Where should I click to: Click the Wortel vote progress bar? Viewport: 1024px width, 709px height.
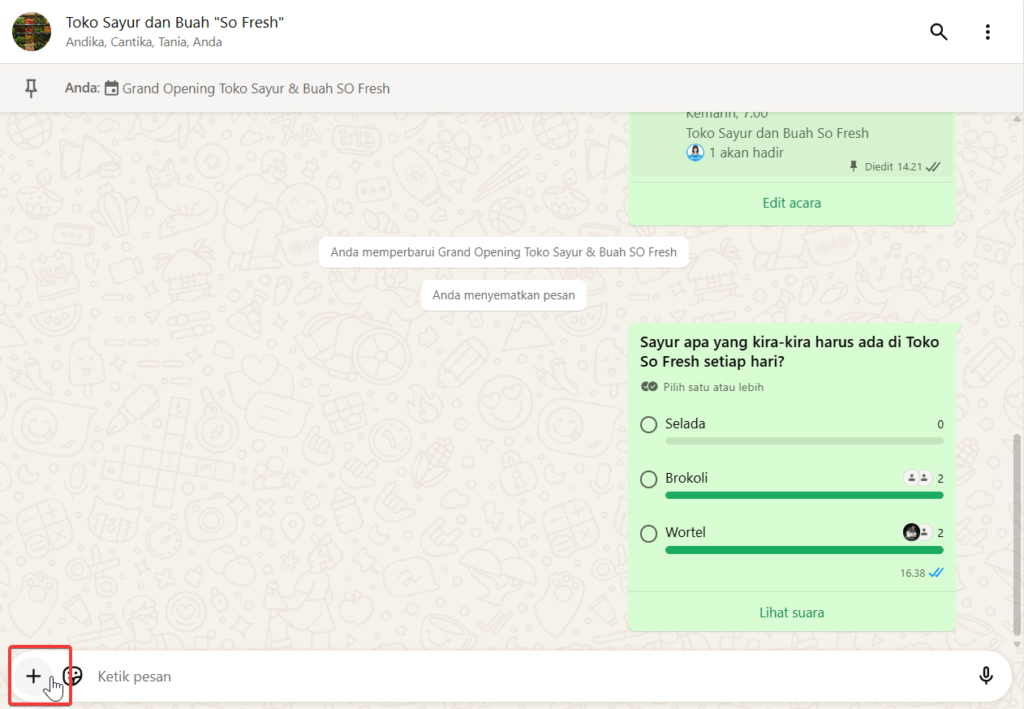(804, 549)
